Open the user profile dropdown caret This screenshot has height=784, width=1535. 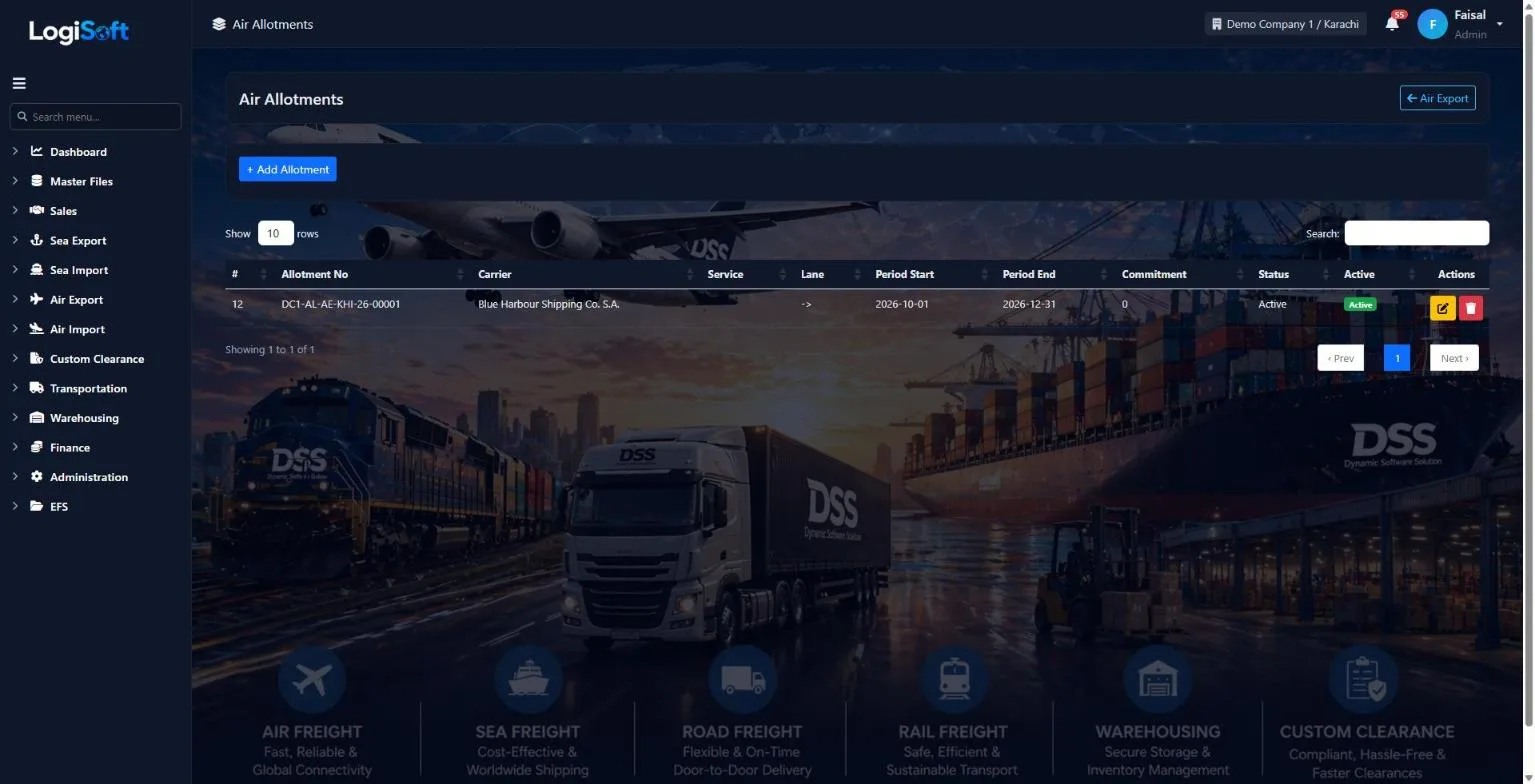(x=1499, y=24)
